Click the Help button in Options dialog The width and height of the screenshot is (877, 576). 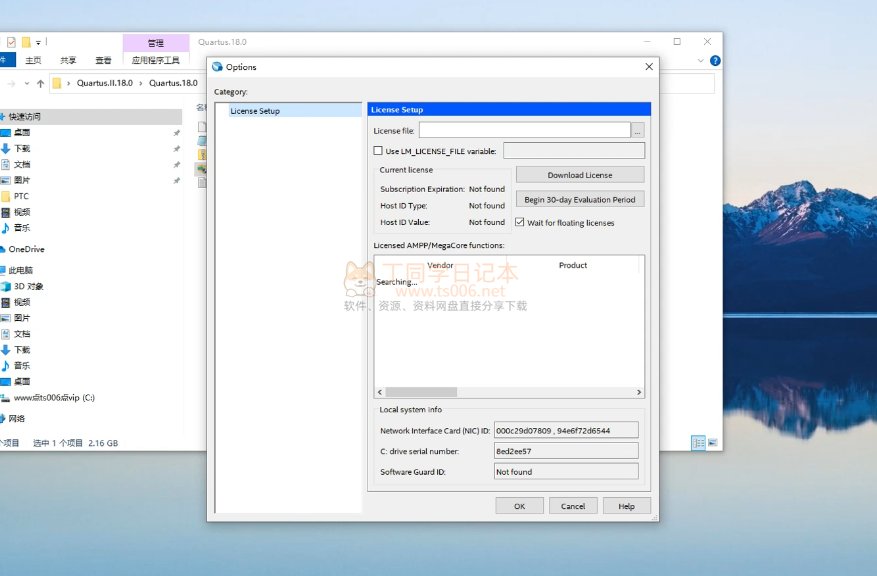[x=626, y=506]
